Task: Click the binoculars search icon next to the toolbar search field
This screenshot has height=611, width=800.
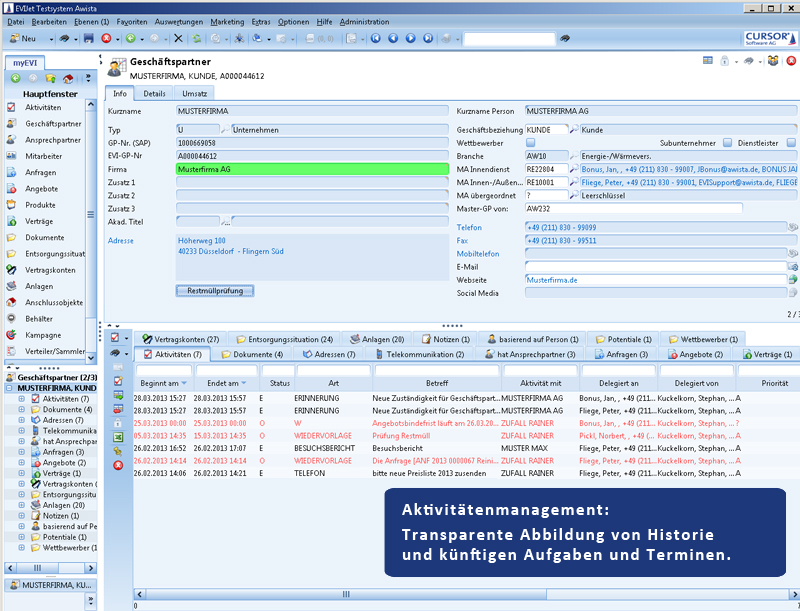Action: (565, 38)
